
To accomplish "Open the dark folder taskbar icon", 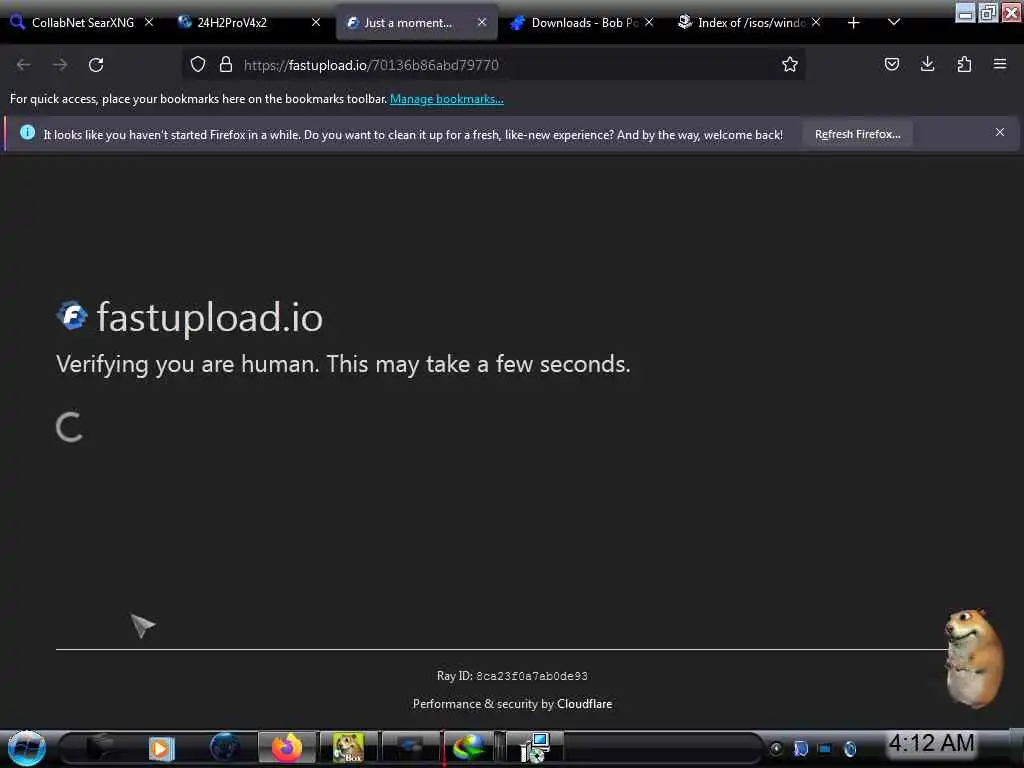I will (100, 748).
